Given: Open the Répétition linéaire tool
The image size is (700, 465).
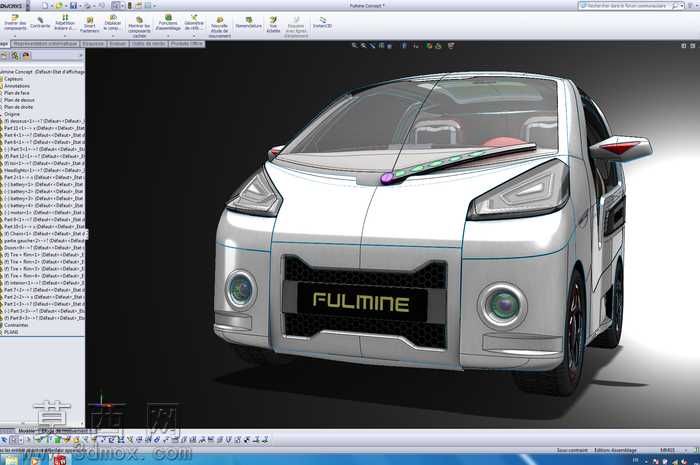Looking at the screenshot, I should tap(65, 22).
